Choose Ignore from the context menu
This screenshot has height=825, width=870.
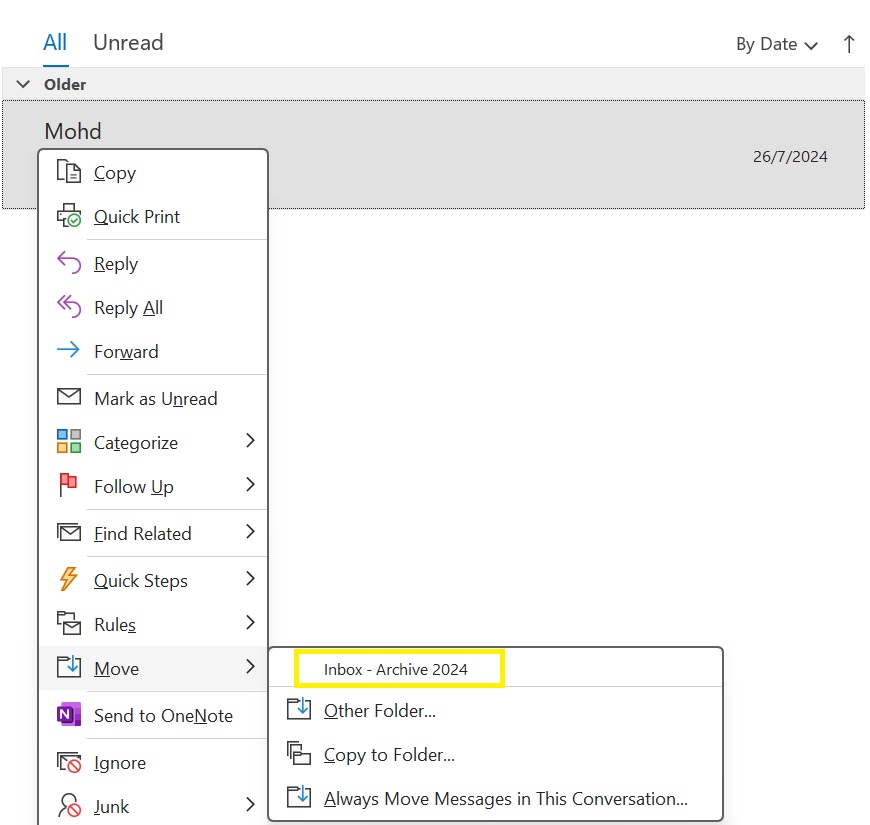coord(153,762)
